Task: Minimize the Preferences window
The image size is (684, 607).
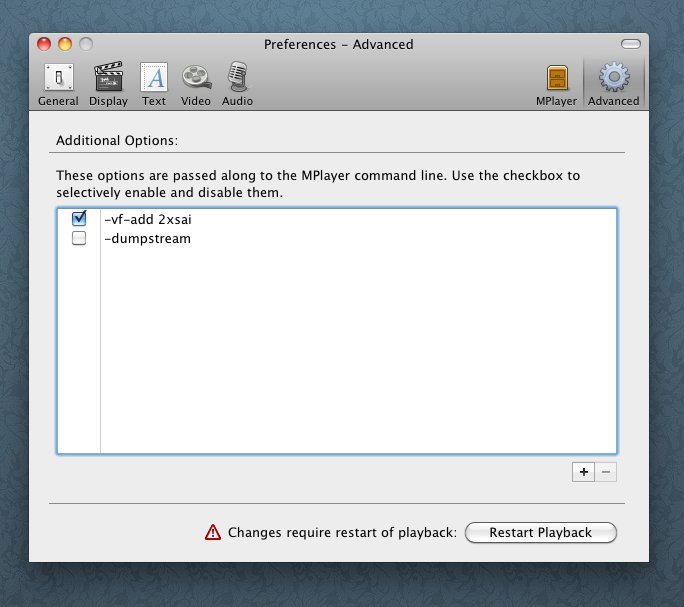Action: click(x=65, y=44)
